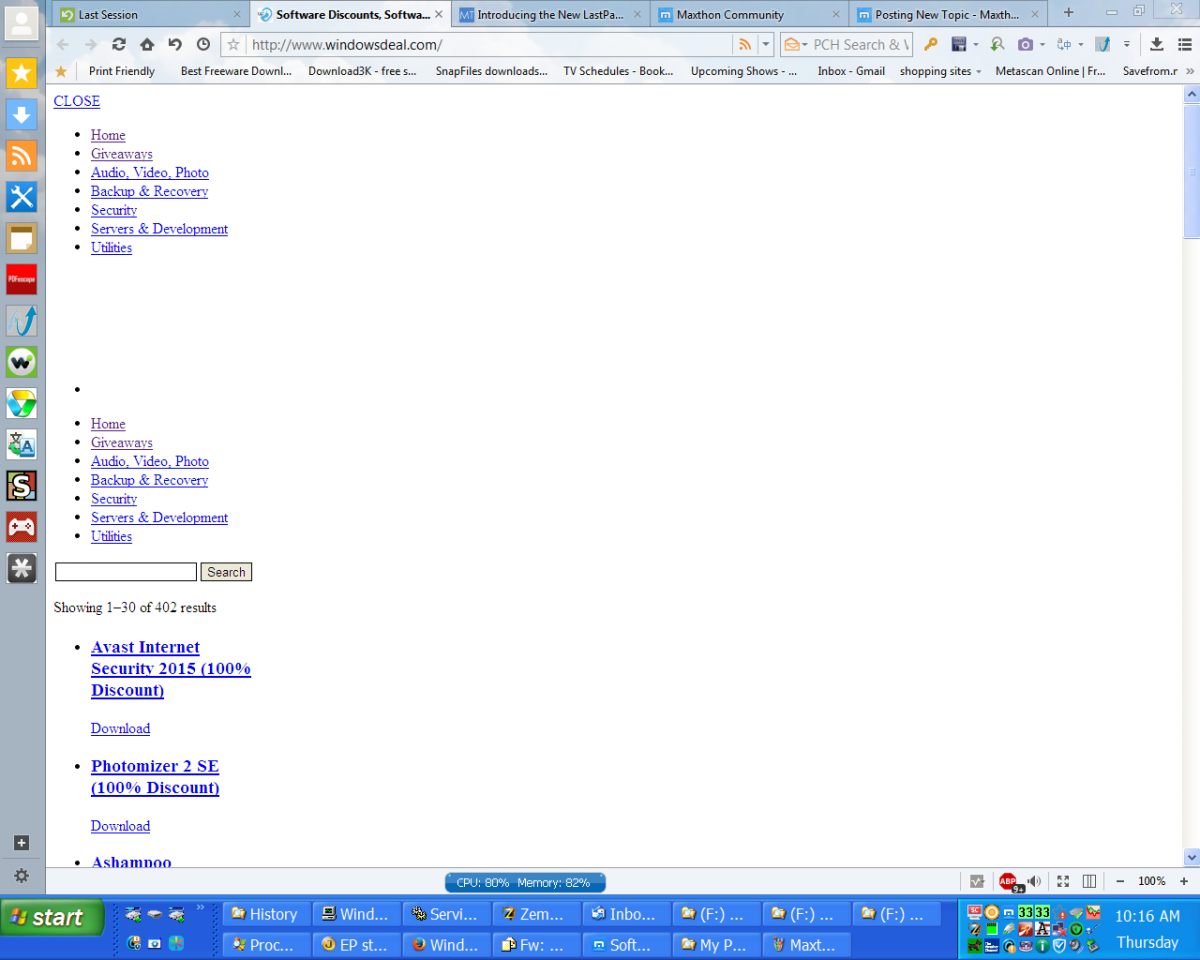Viewport: 1200px width, 960px height.
Task: Open a new tab with the plus button
Action: click(x=1069, y=13)
